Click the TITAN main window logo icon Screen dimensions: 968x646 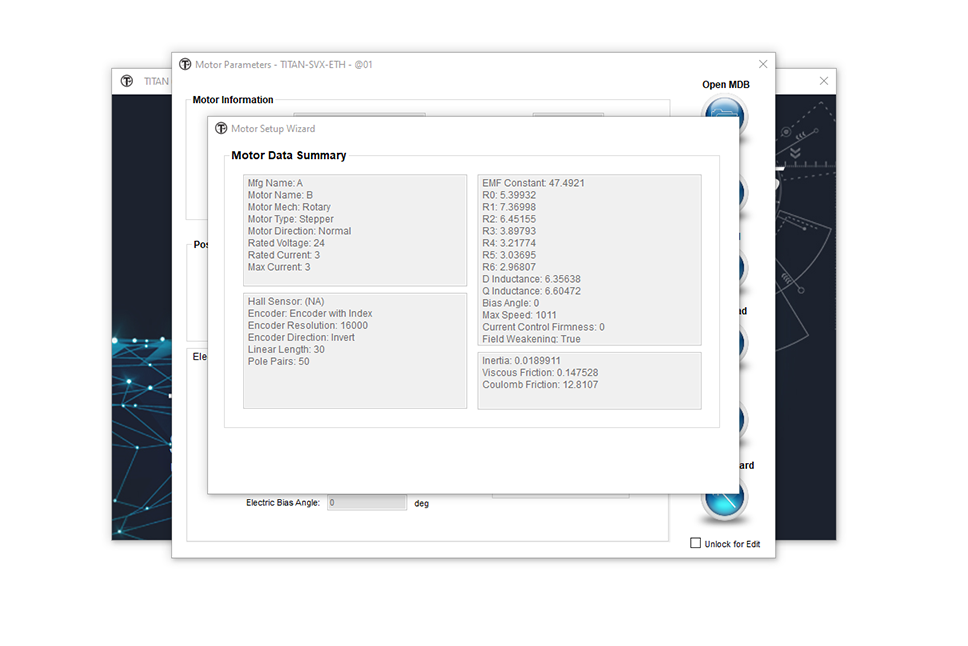127,81
